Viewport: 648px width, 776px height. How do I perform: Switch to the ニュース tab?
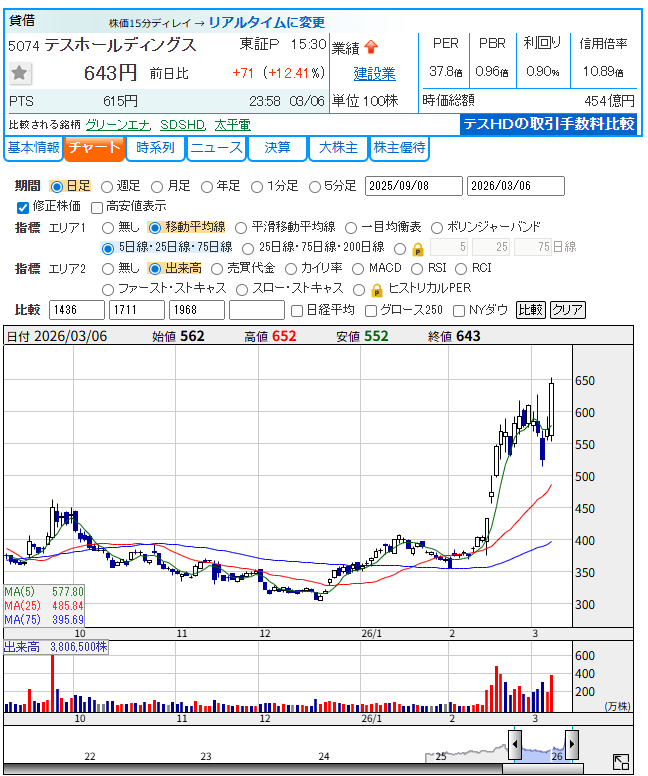pyautogui.click(x=216, y=148)
